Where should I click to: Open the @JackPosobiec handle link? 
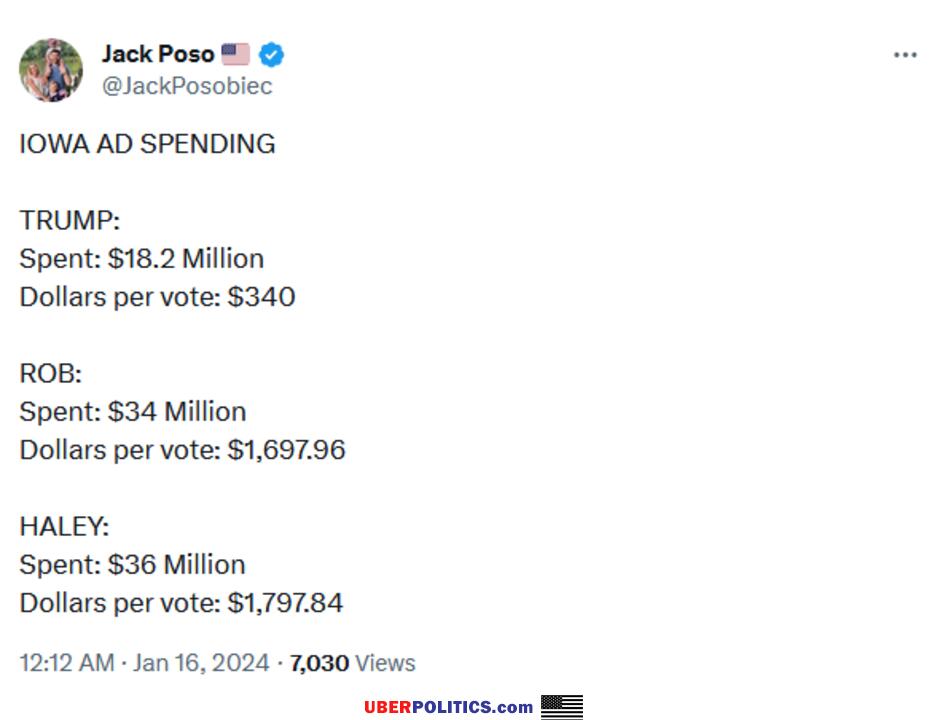[187, 86]
